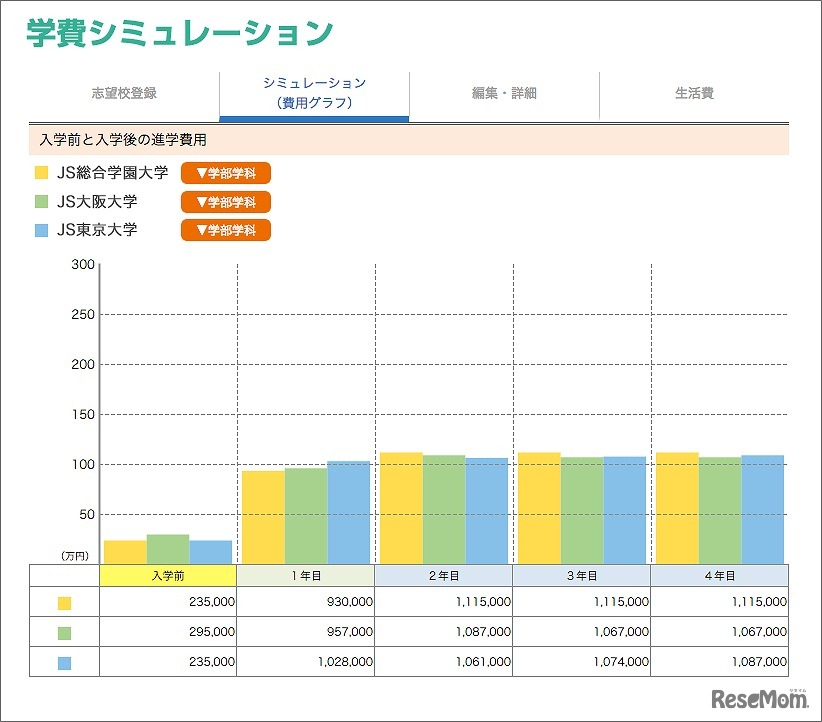Open the 志望校登録 tab

[123, 92]
